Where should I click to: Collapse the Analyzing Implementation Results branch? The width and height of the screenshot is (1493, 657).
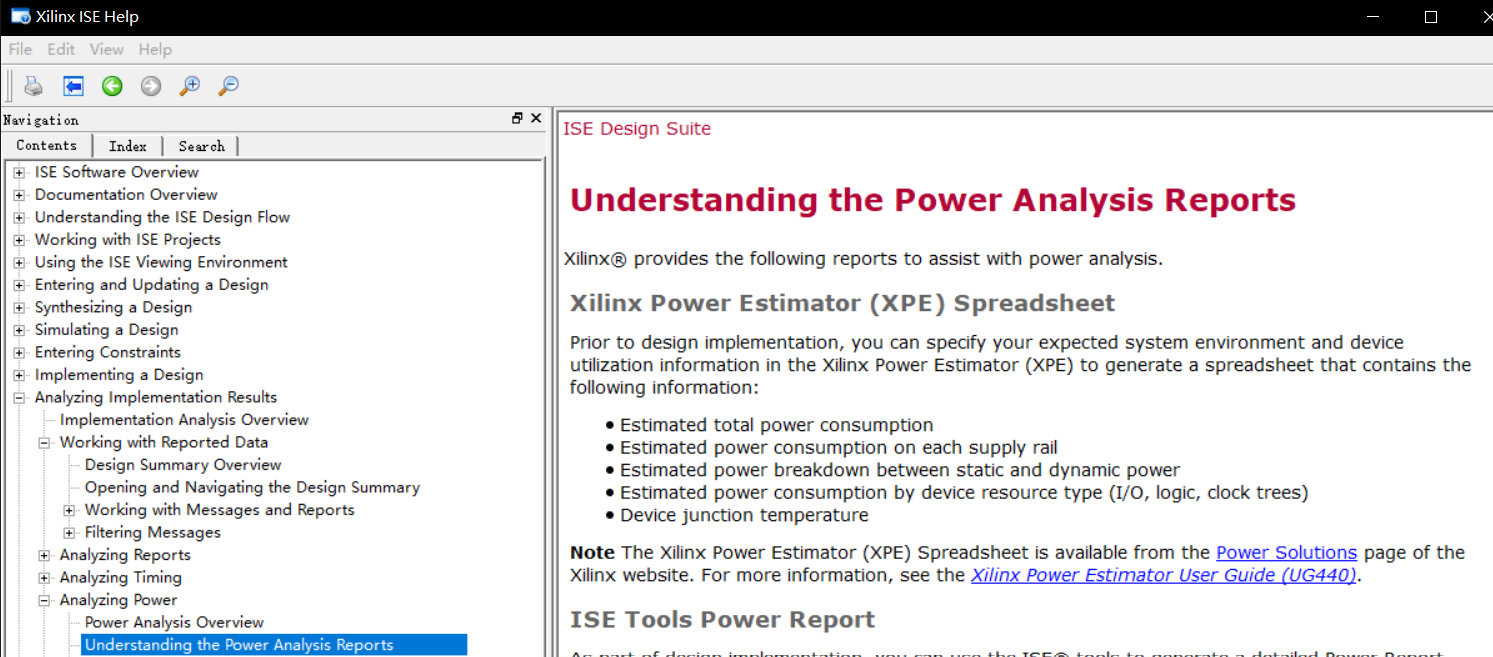click(18, 397)
